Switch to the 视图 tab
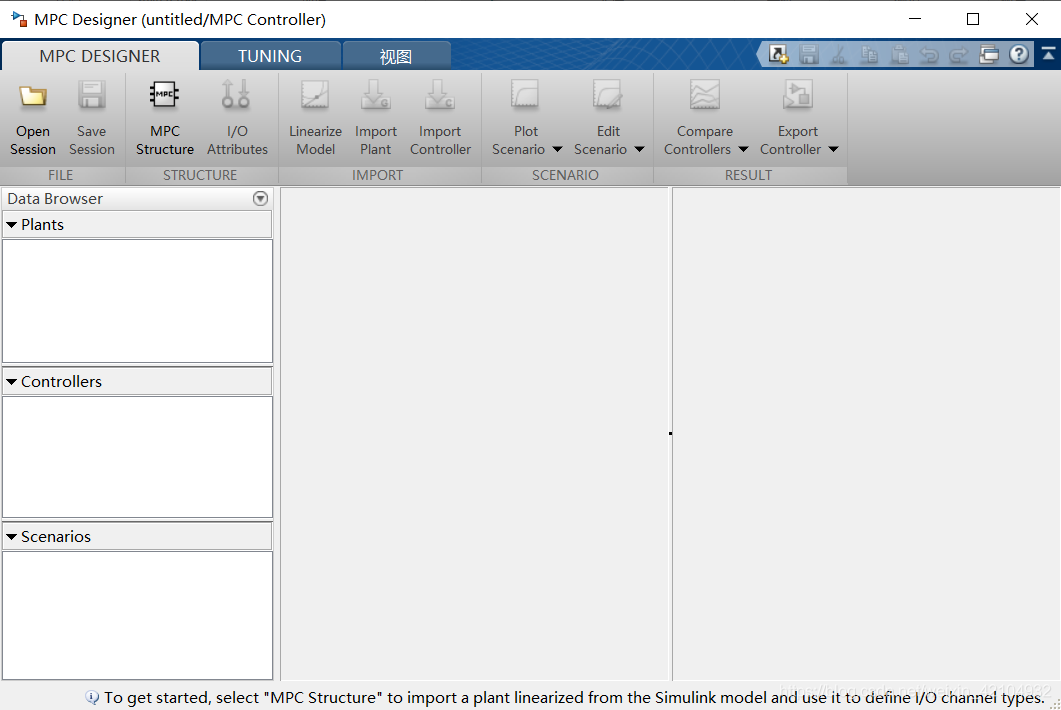Screen dimensions: 1061x710 (x=396, y=56)
